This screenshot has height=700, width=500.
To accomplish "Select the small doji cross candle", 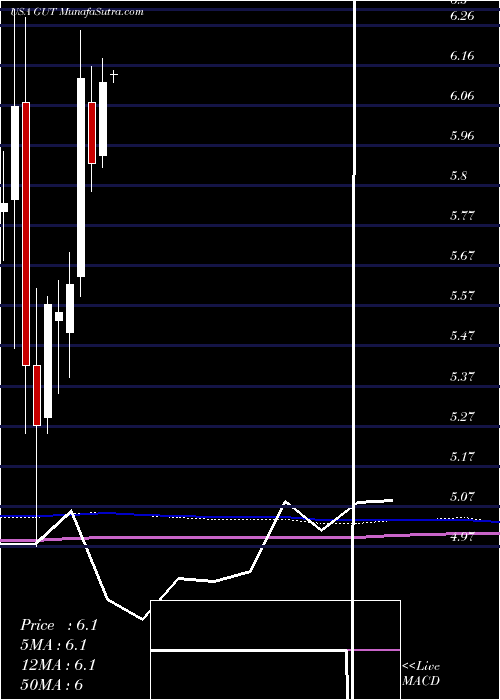I will pyautogui.click(x=114, y=76).
